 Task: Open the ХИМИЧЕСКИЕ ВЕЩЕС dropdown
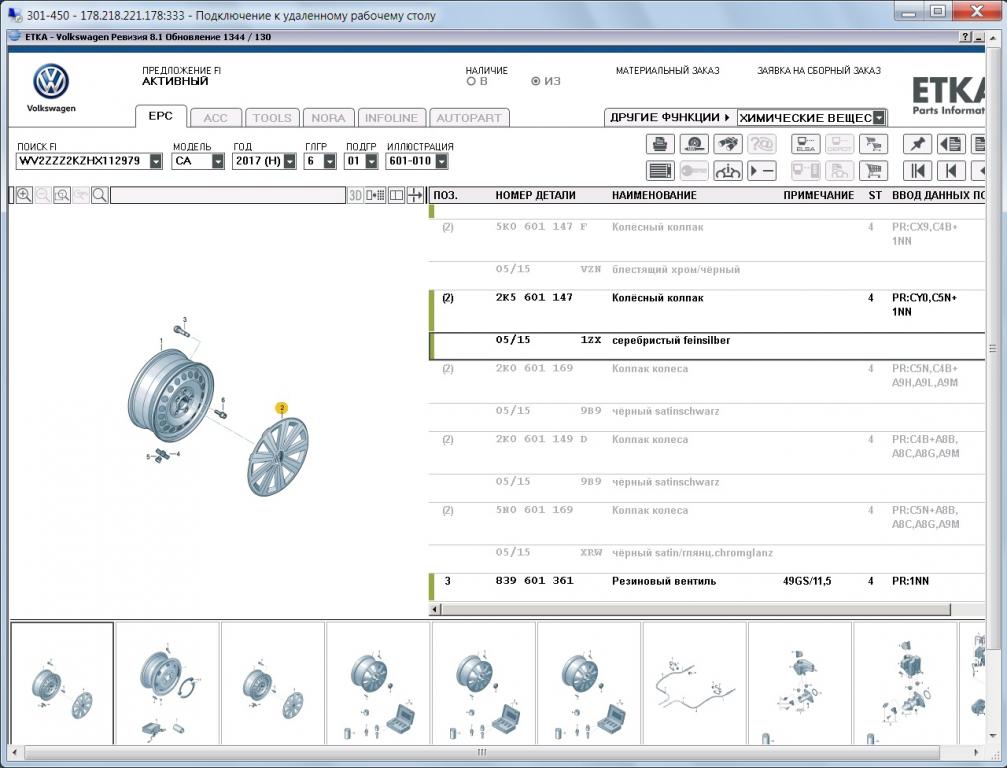tap(879, 118)
